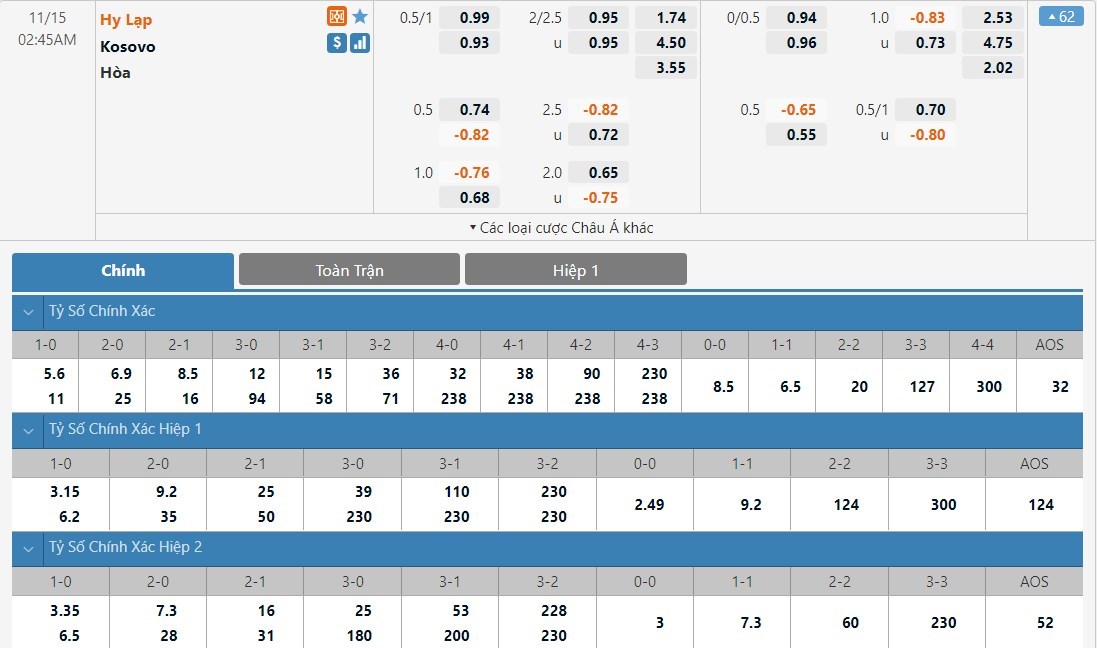Switch to the Toàn Trận tab
This screenshot has height=648, width=1097.
click(x=349, y=270)
